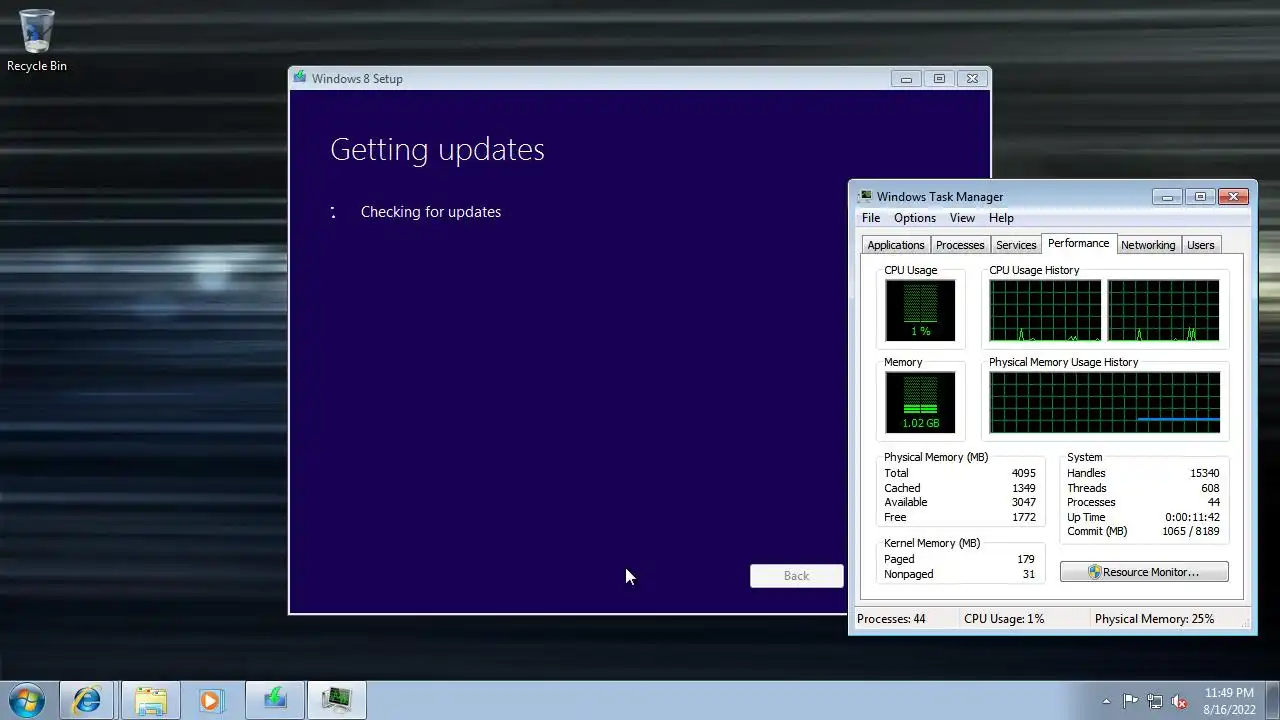
Task: Close the Task Manager window
Action: (x=1234, y=197)
